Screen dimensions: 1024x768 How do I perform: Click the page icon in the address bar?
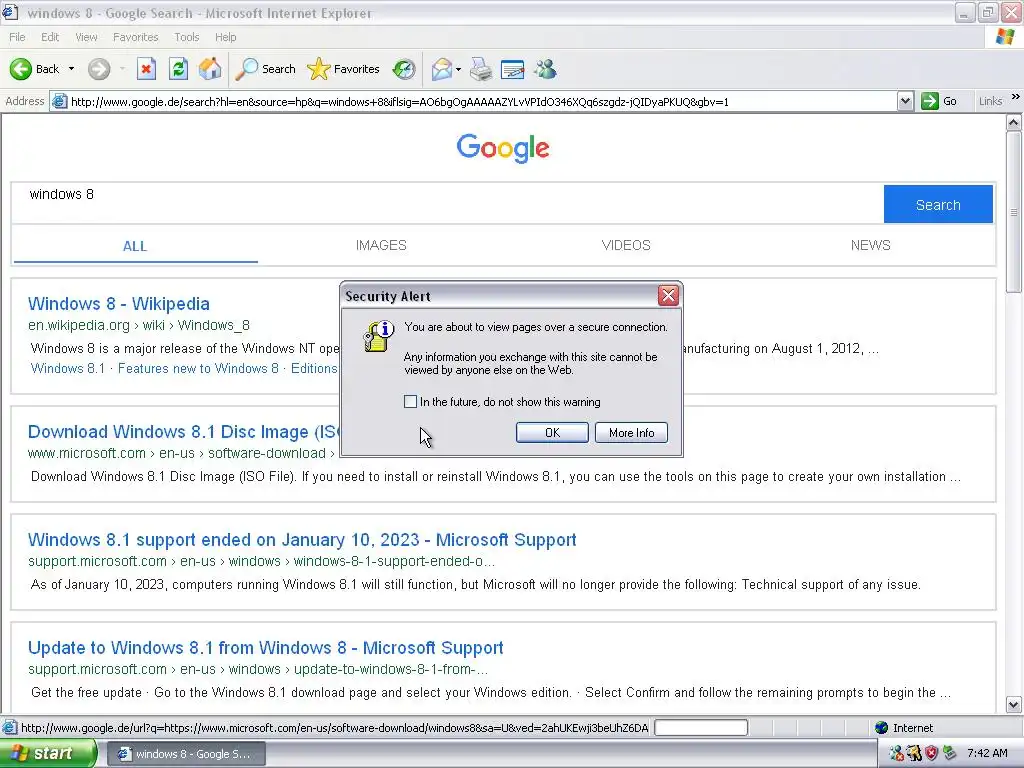[59, 101]
